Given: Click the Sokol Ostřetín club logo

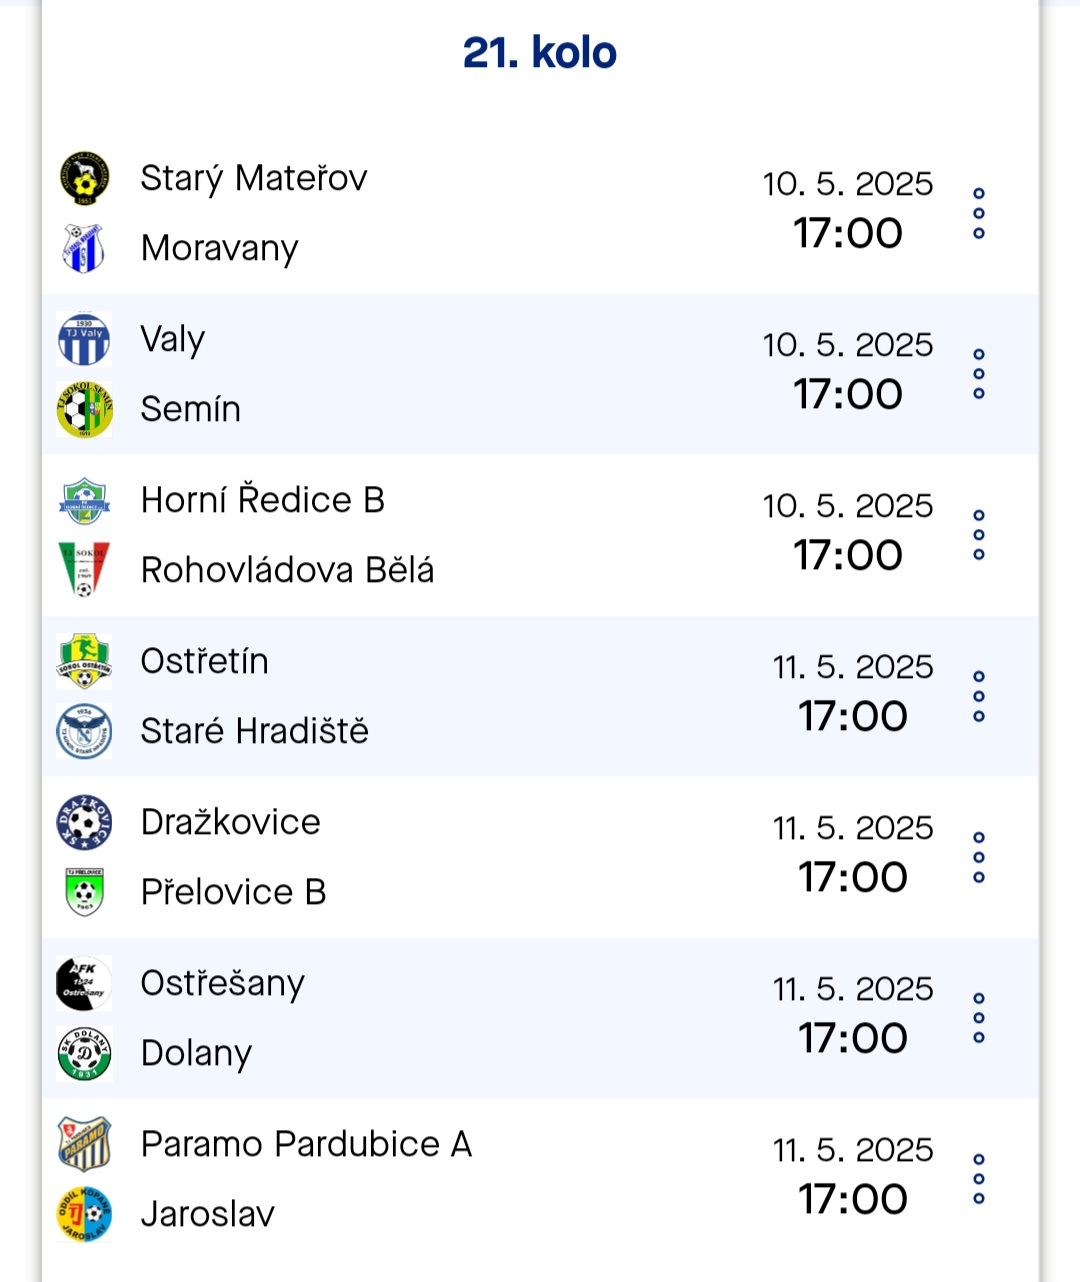Looking at the screenshot, I should 84,661.
